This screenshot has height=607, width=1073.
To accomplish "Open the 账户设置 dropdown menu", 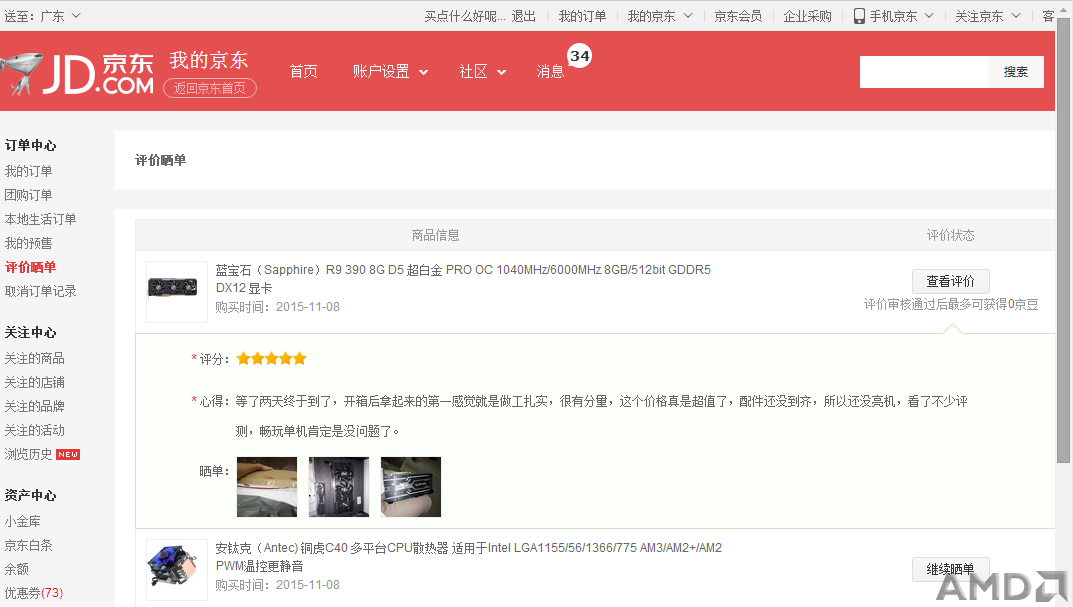I will [390, 71].
